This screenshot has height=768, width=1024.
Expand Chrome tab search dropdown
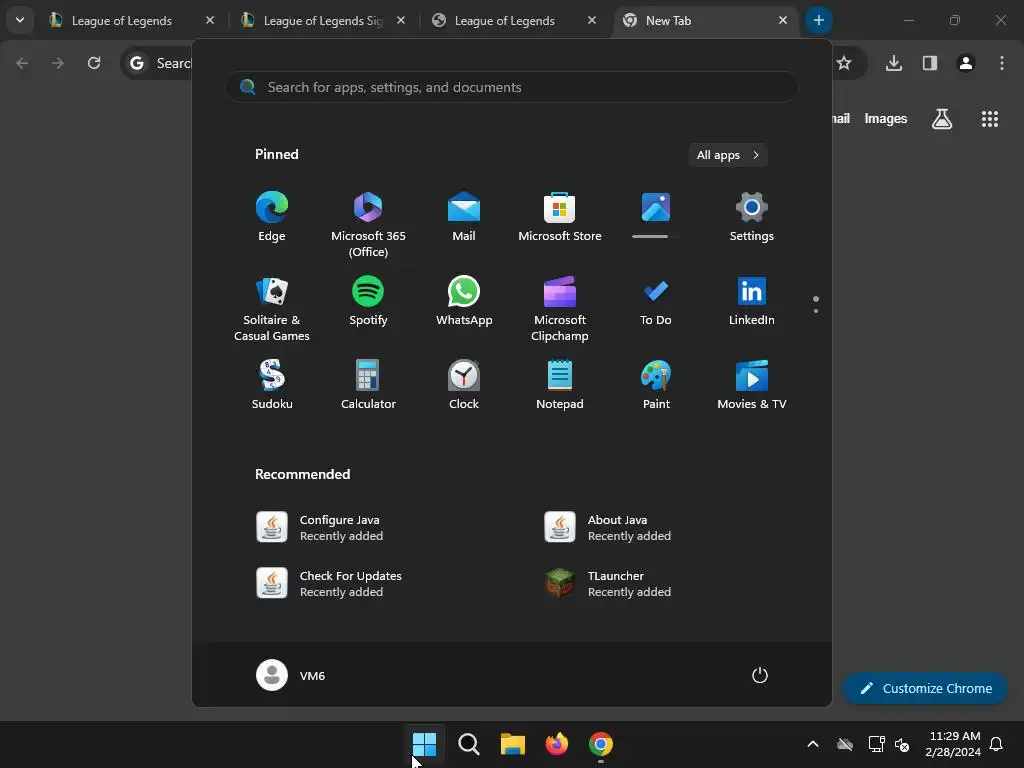click(x=20, y=20)
